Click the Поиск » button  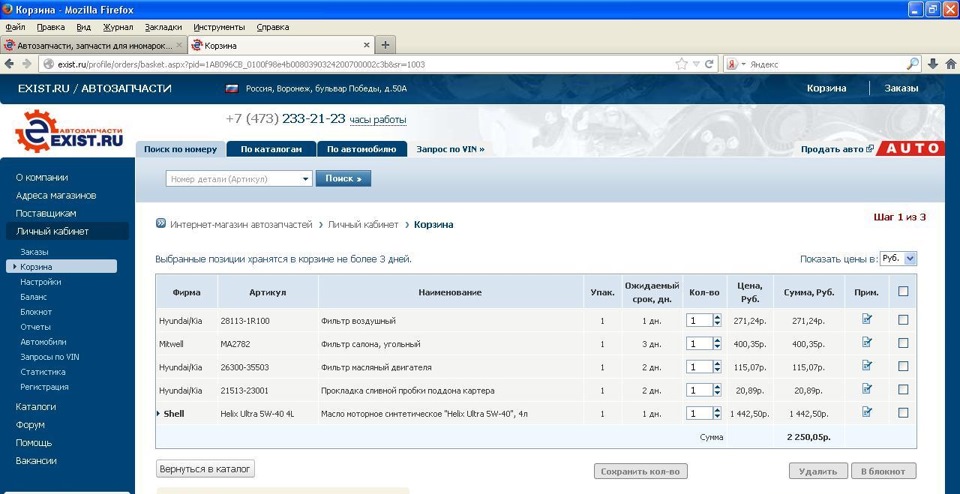pos(343,179)
